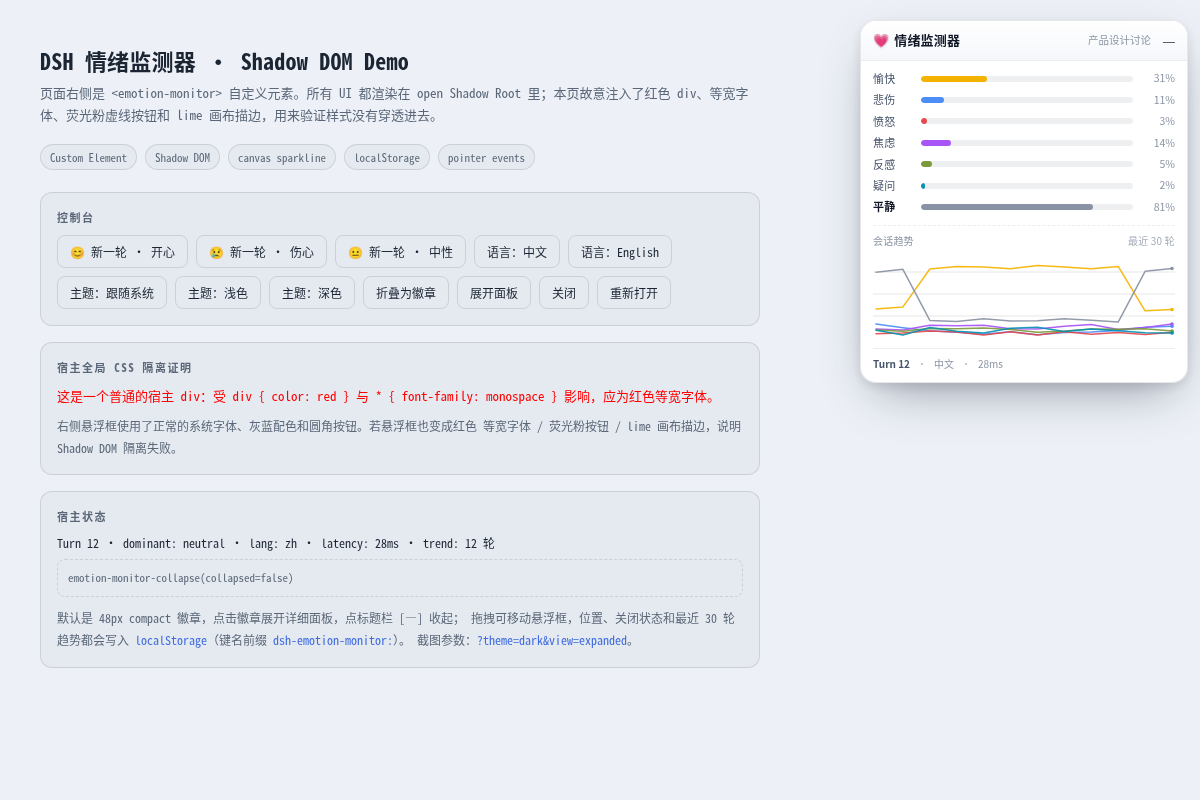
Task: Click the 平静 progress bar
Action: pyautogui.click(x=1027, y=207)
